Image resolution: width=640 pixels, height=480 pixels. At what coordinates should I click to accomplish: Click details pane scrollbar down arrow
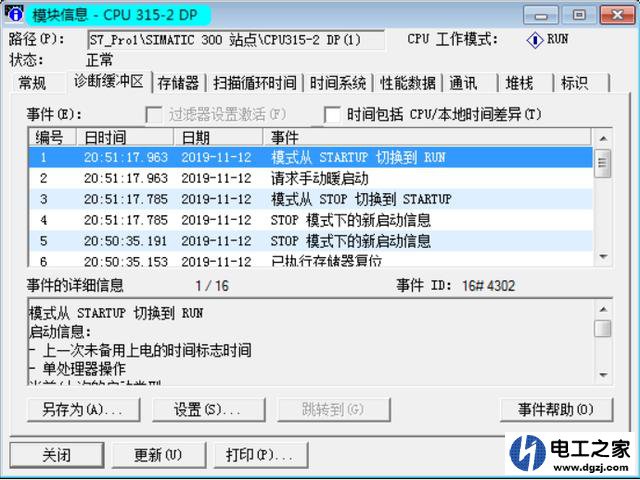603,375
